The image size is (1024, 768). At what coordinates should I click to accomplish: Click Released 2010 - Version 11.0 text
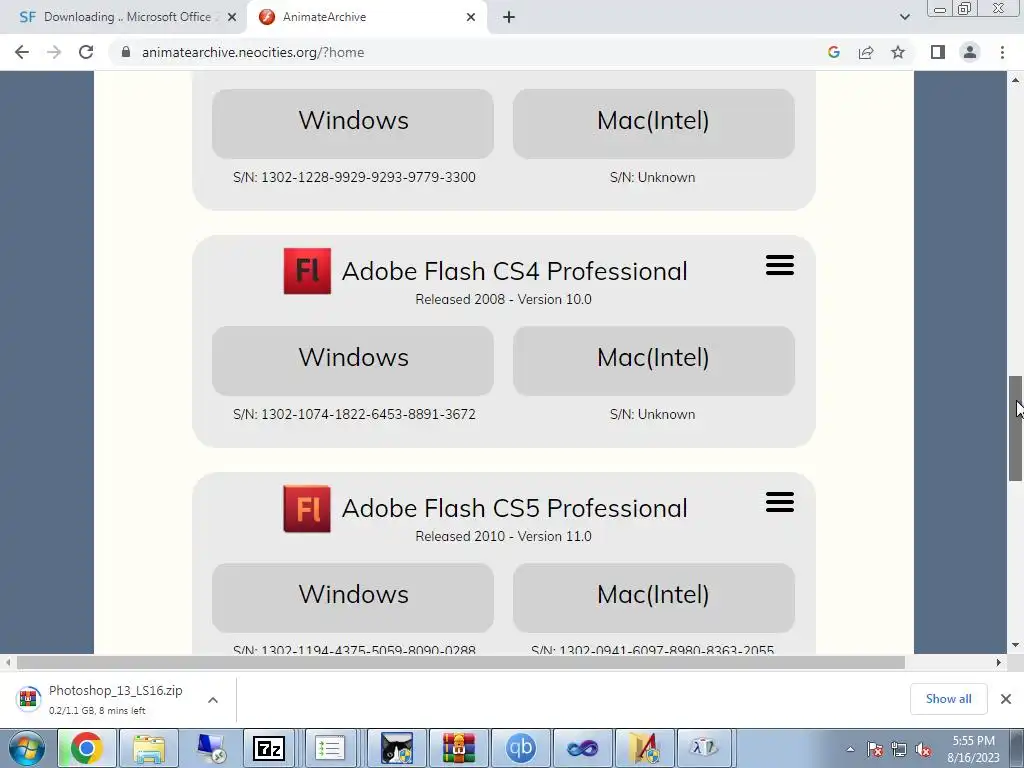click(504, 536)
